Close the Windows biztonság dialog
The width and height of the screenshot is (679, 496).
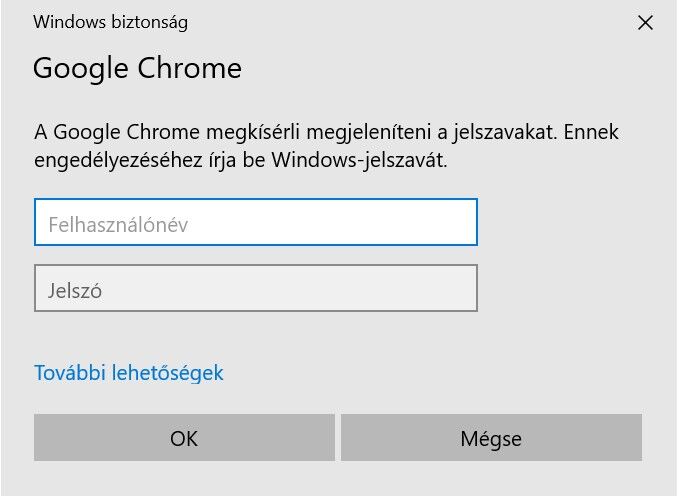pyautogui.click(x=645, y=22)
